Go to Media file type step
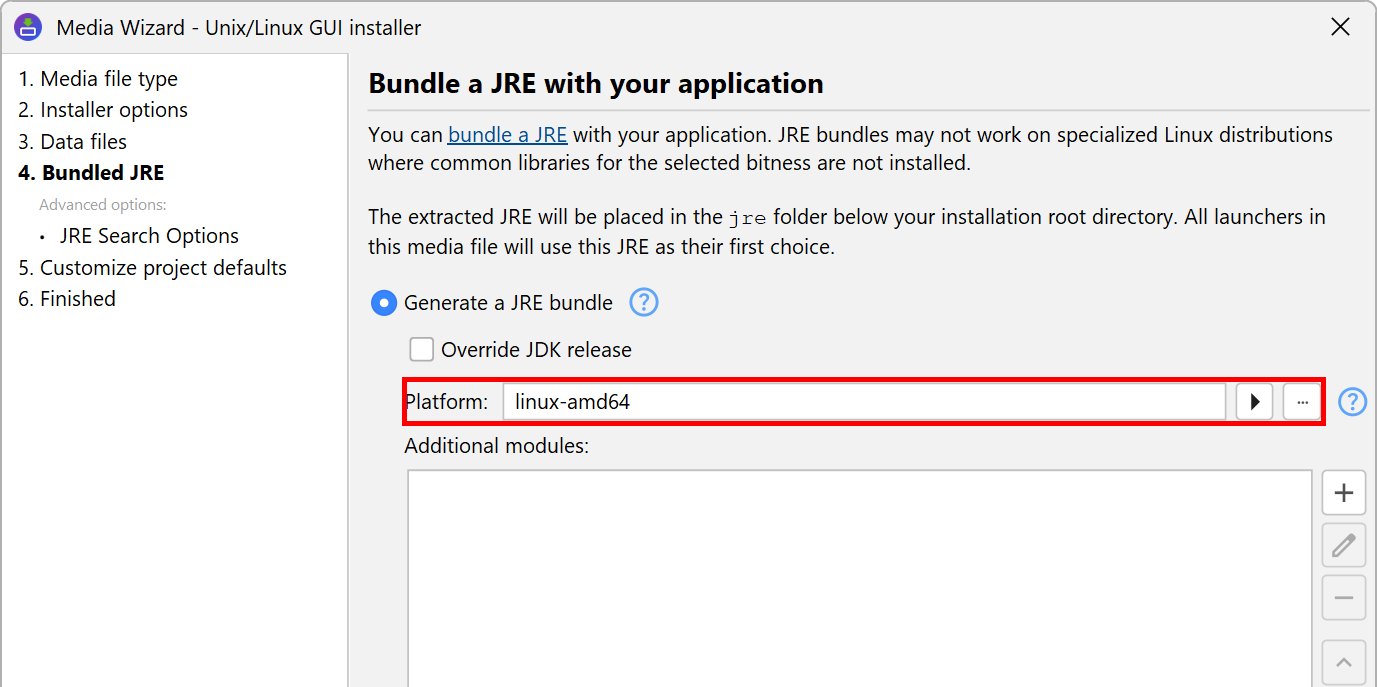This screenshot has height=687, width=1377. click(x=98, y=79)
